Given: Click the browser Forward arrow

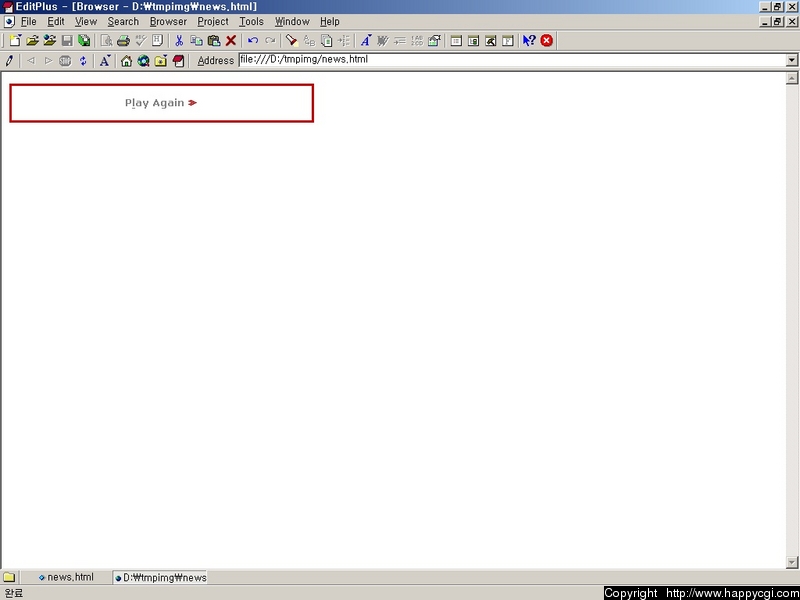Looking at the screenshot, I should point(48,61).
